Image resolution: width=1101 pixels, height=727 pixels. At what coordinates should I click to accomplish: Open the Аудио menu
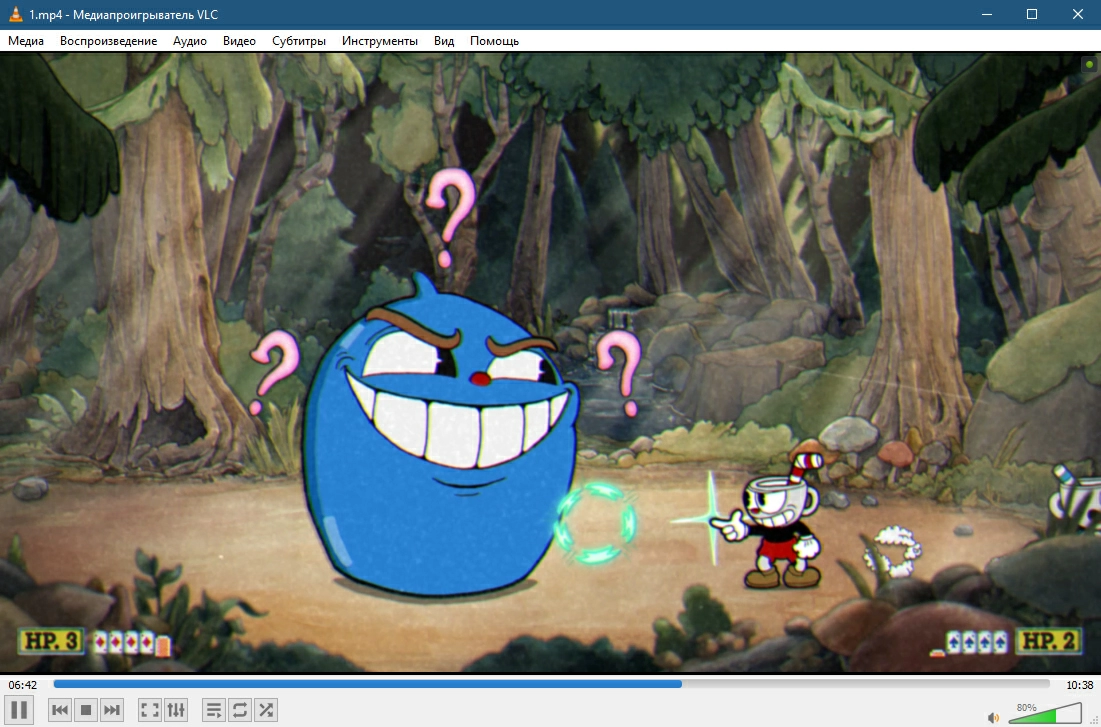pos(190,41)
